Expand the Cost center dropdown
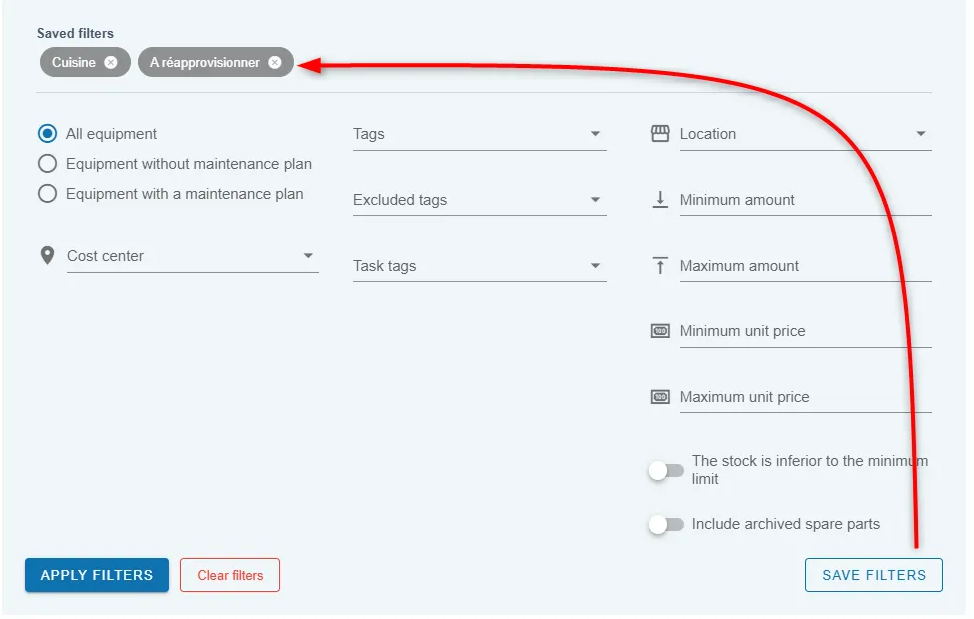 pyautogui.click(x=193, y=256)
